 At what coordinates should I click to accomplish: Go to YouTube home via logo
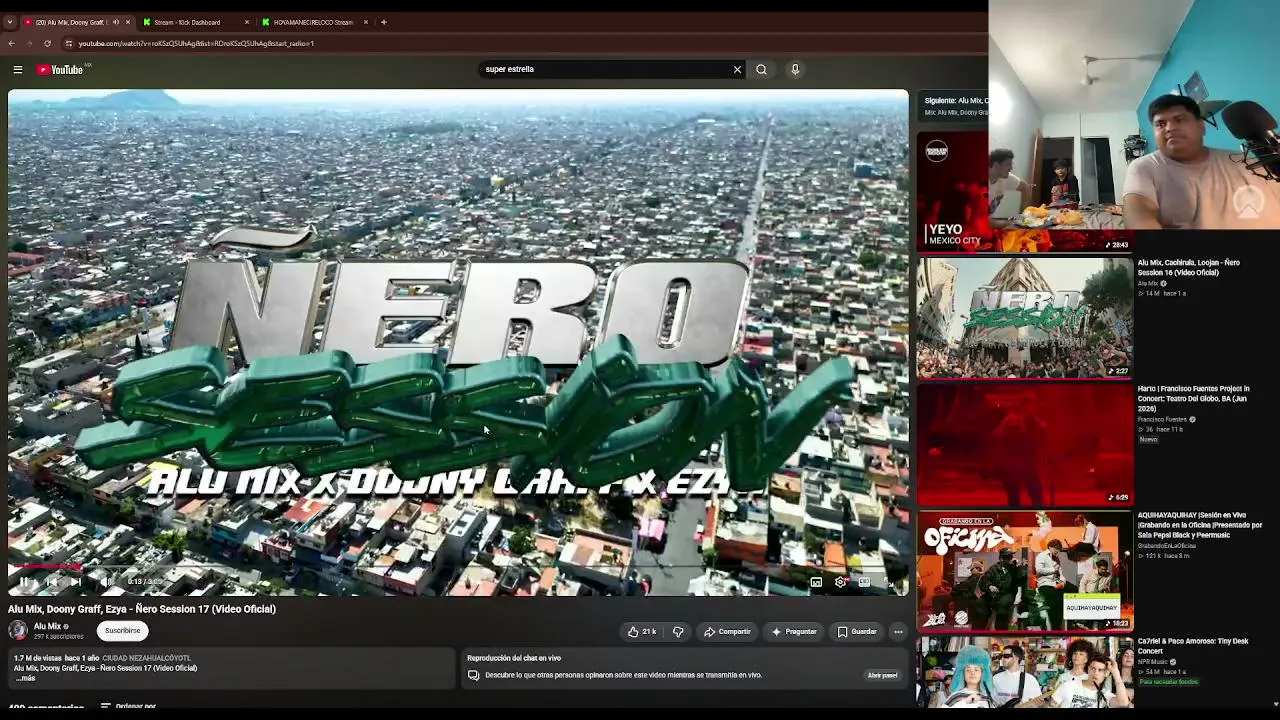tap(60, 70)
